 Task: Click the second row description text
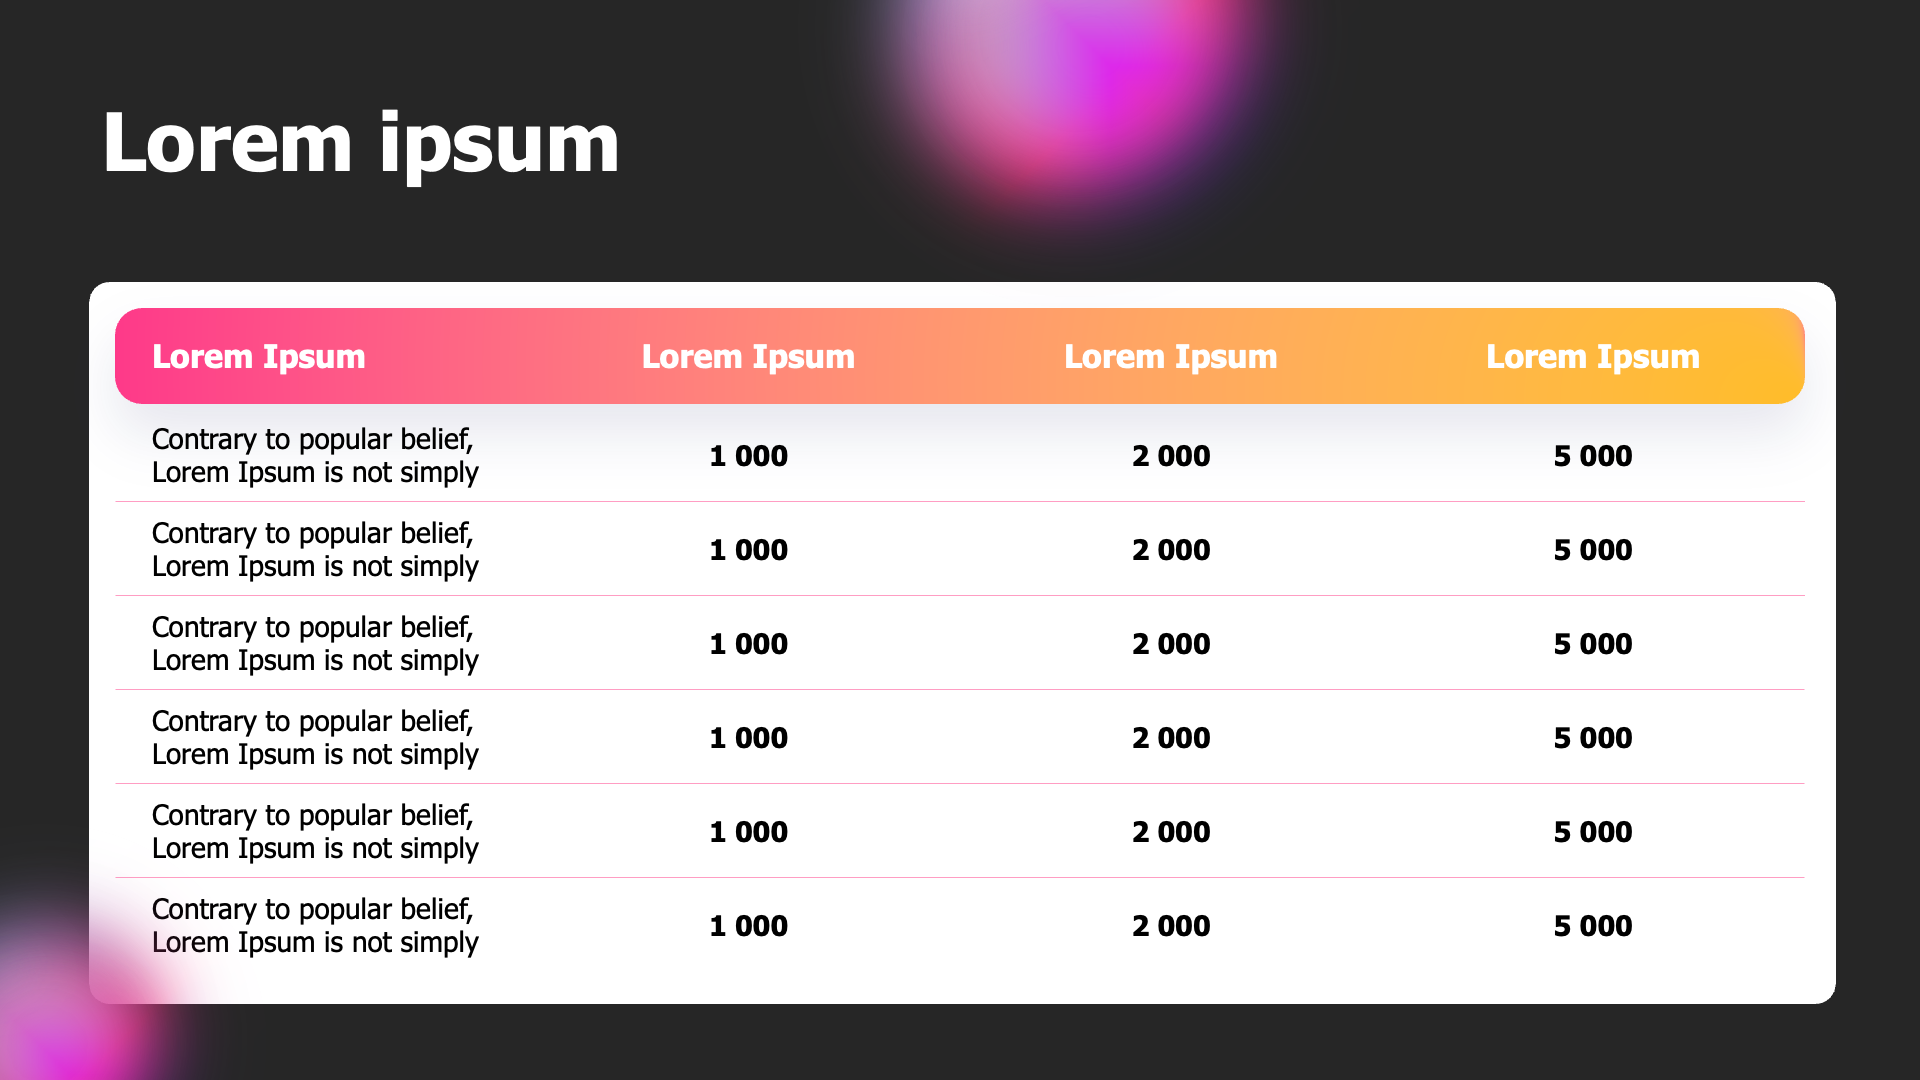coord(314,550)
